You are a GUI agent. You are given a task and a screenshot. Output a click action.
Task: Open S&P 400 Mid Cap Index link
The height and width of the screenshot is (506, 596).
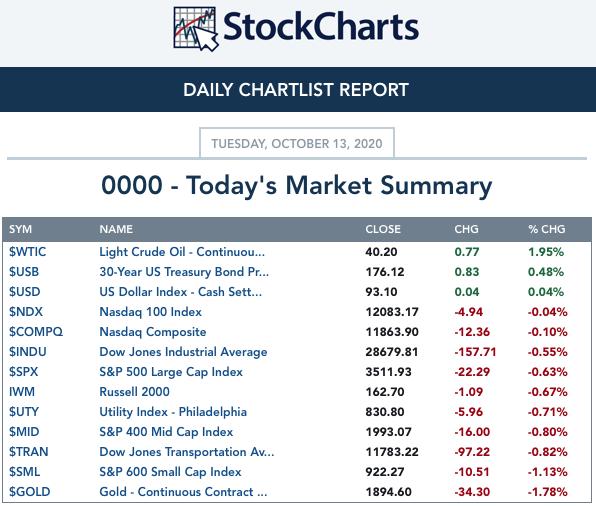[166, 432]
